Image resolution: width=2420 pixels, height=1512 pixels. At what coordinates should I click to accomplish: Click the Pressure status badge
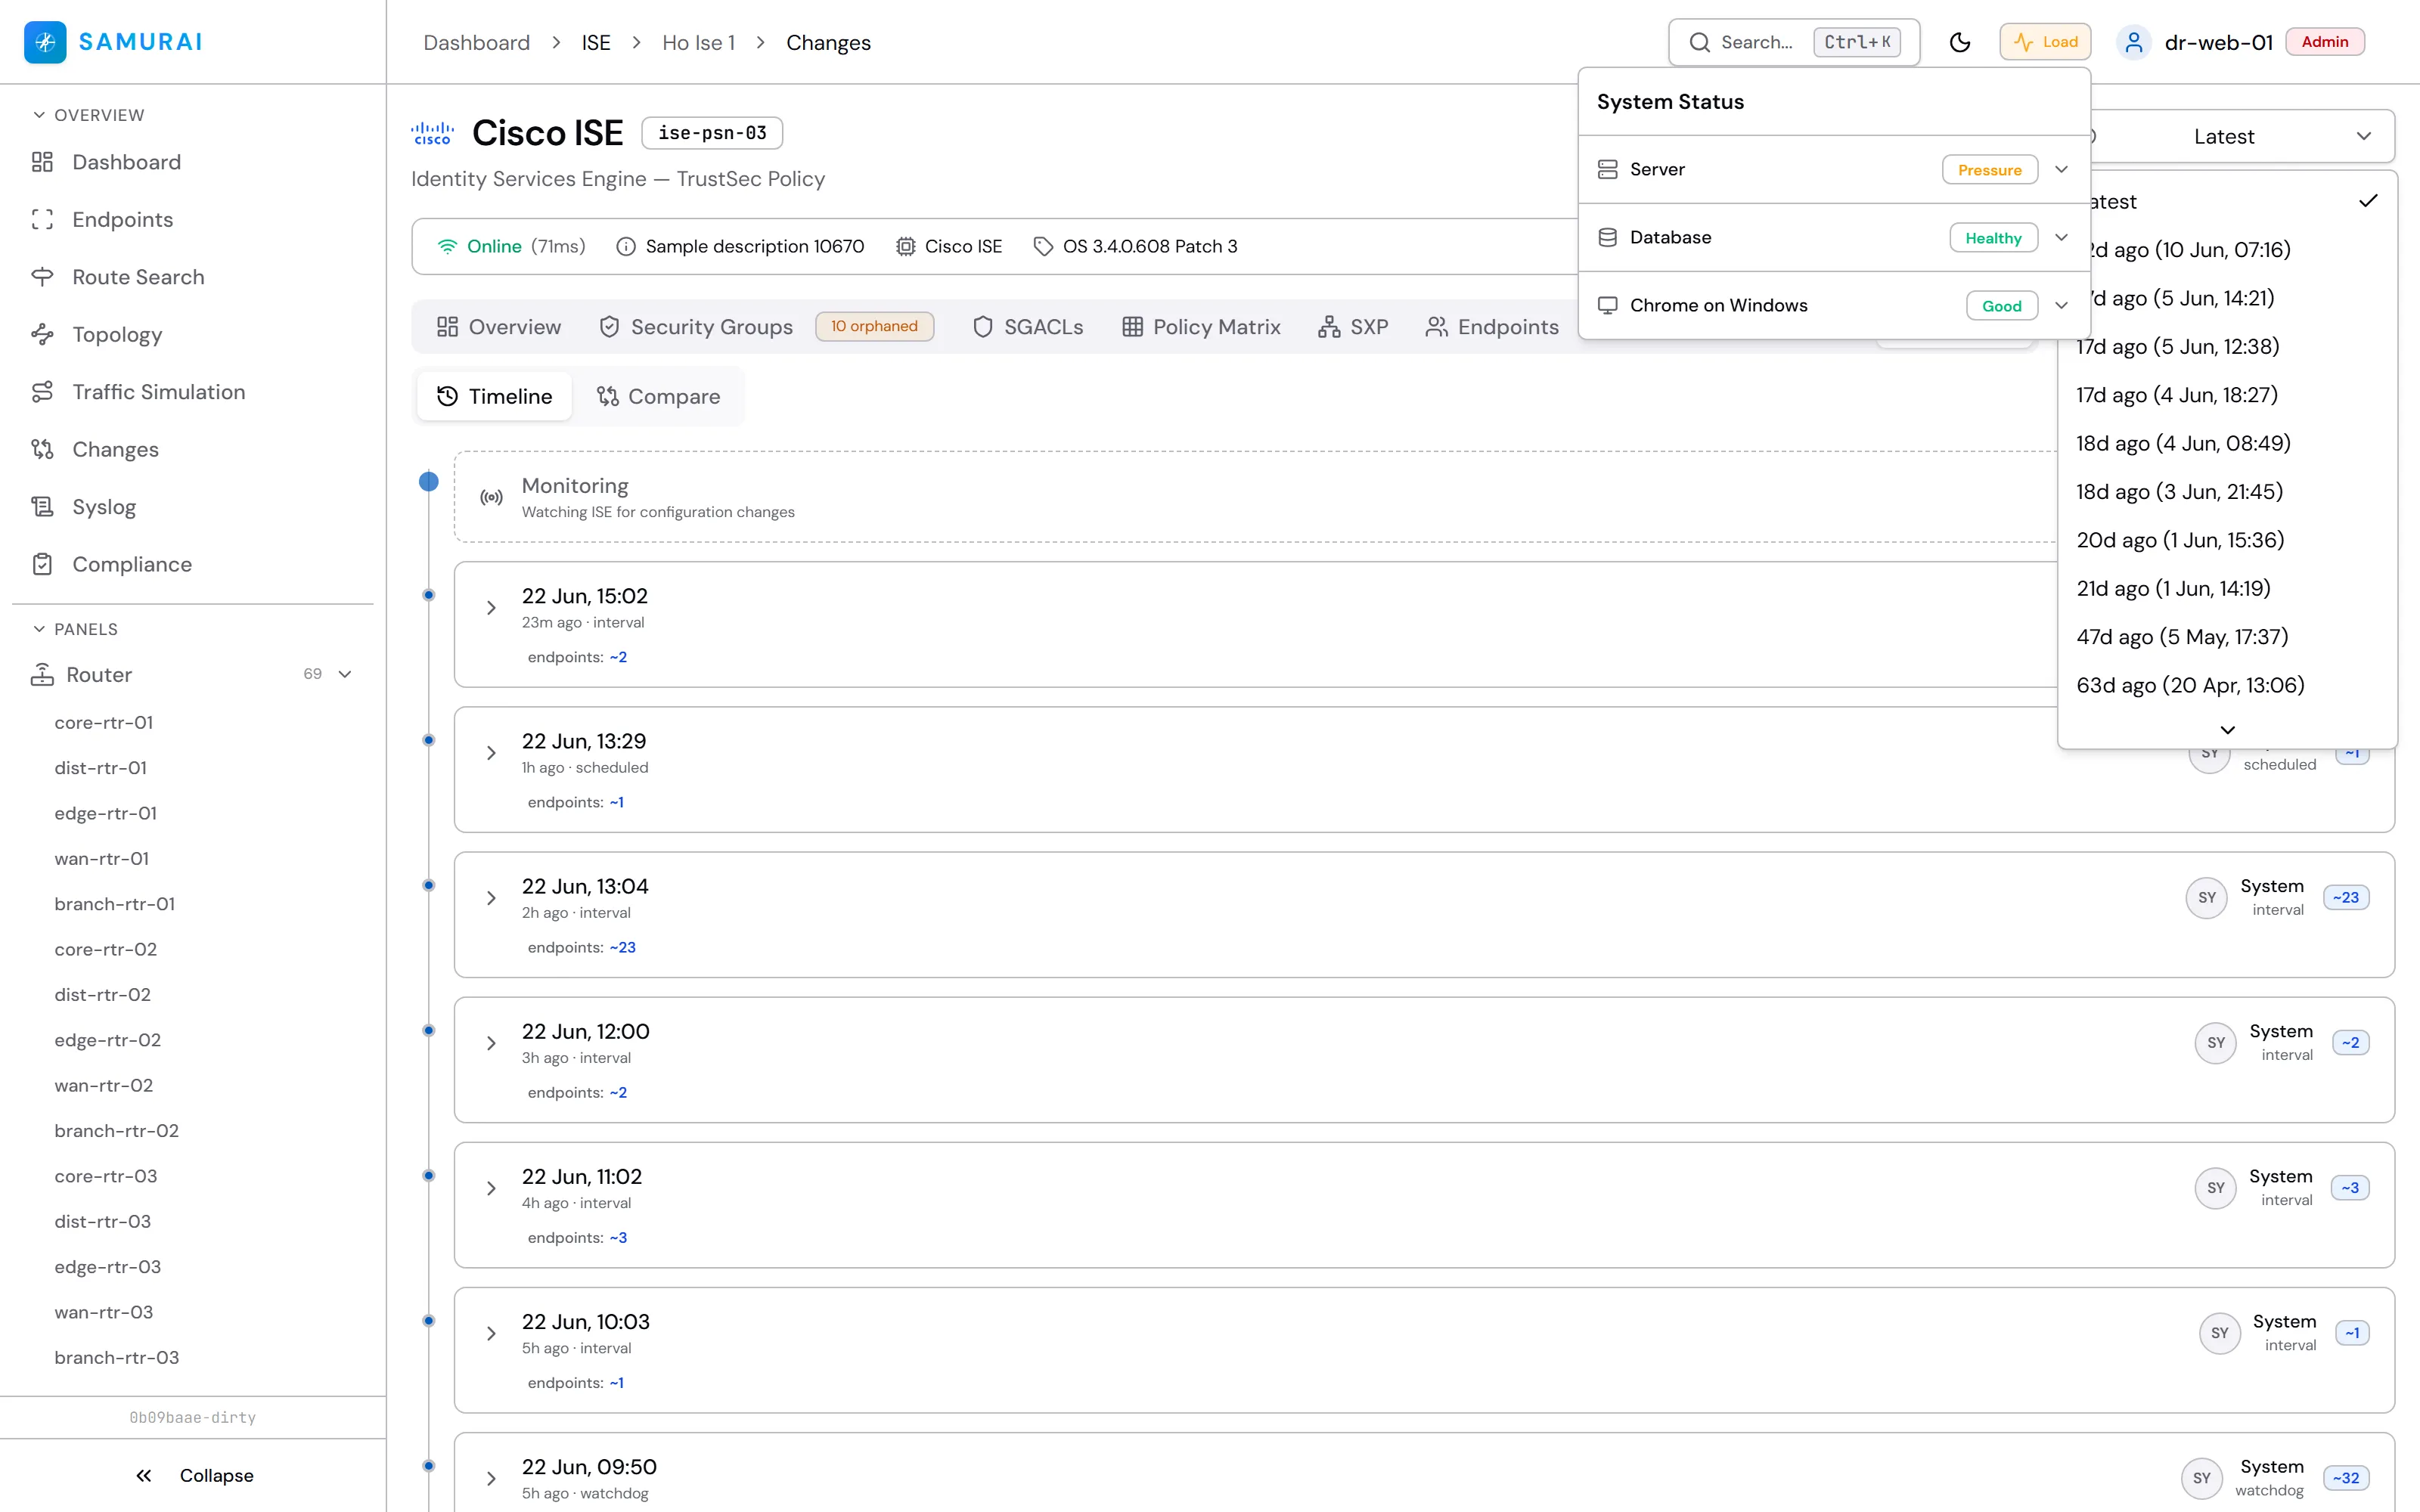click(1990, 170)
